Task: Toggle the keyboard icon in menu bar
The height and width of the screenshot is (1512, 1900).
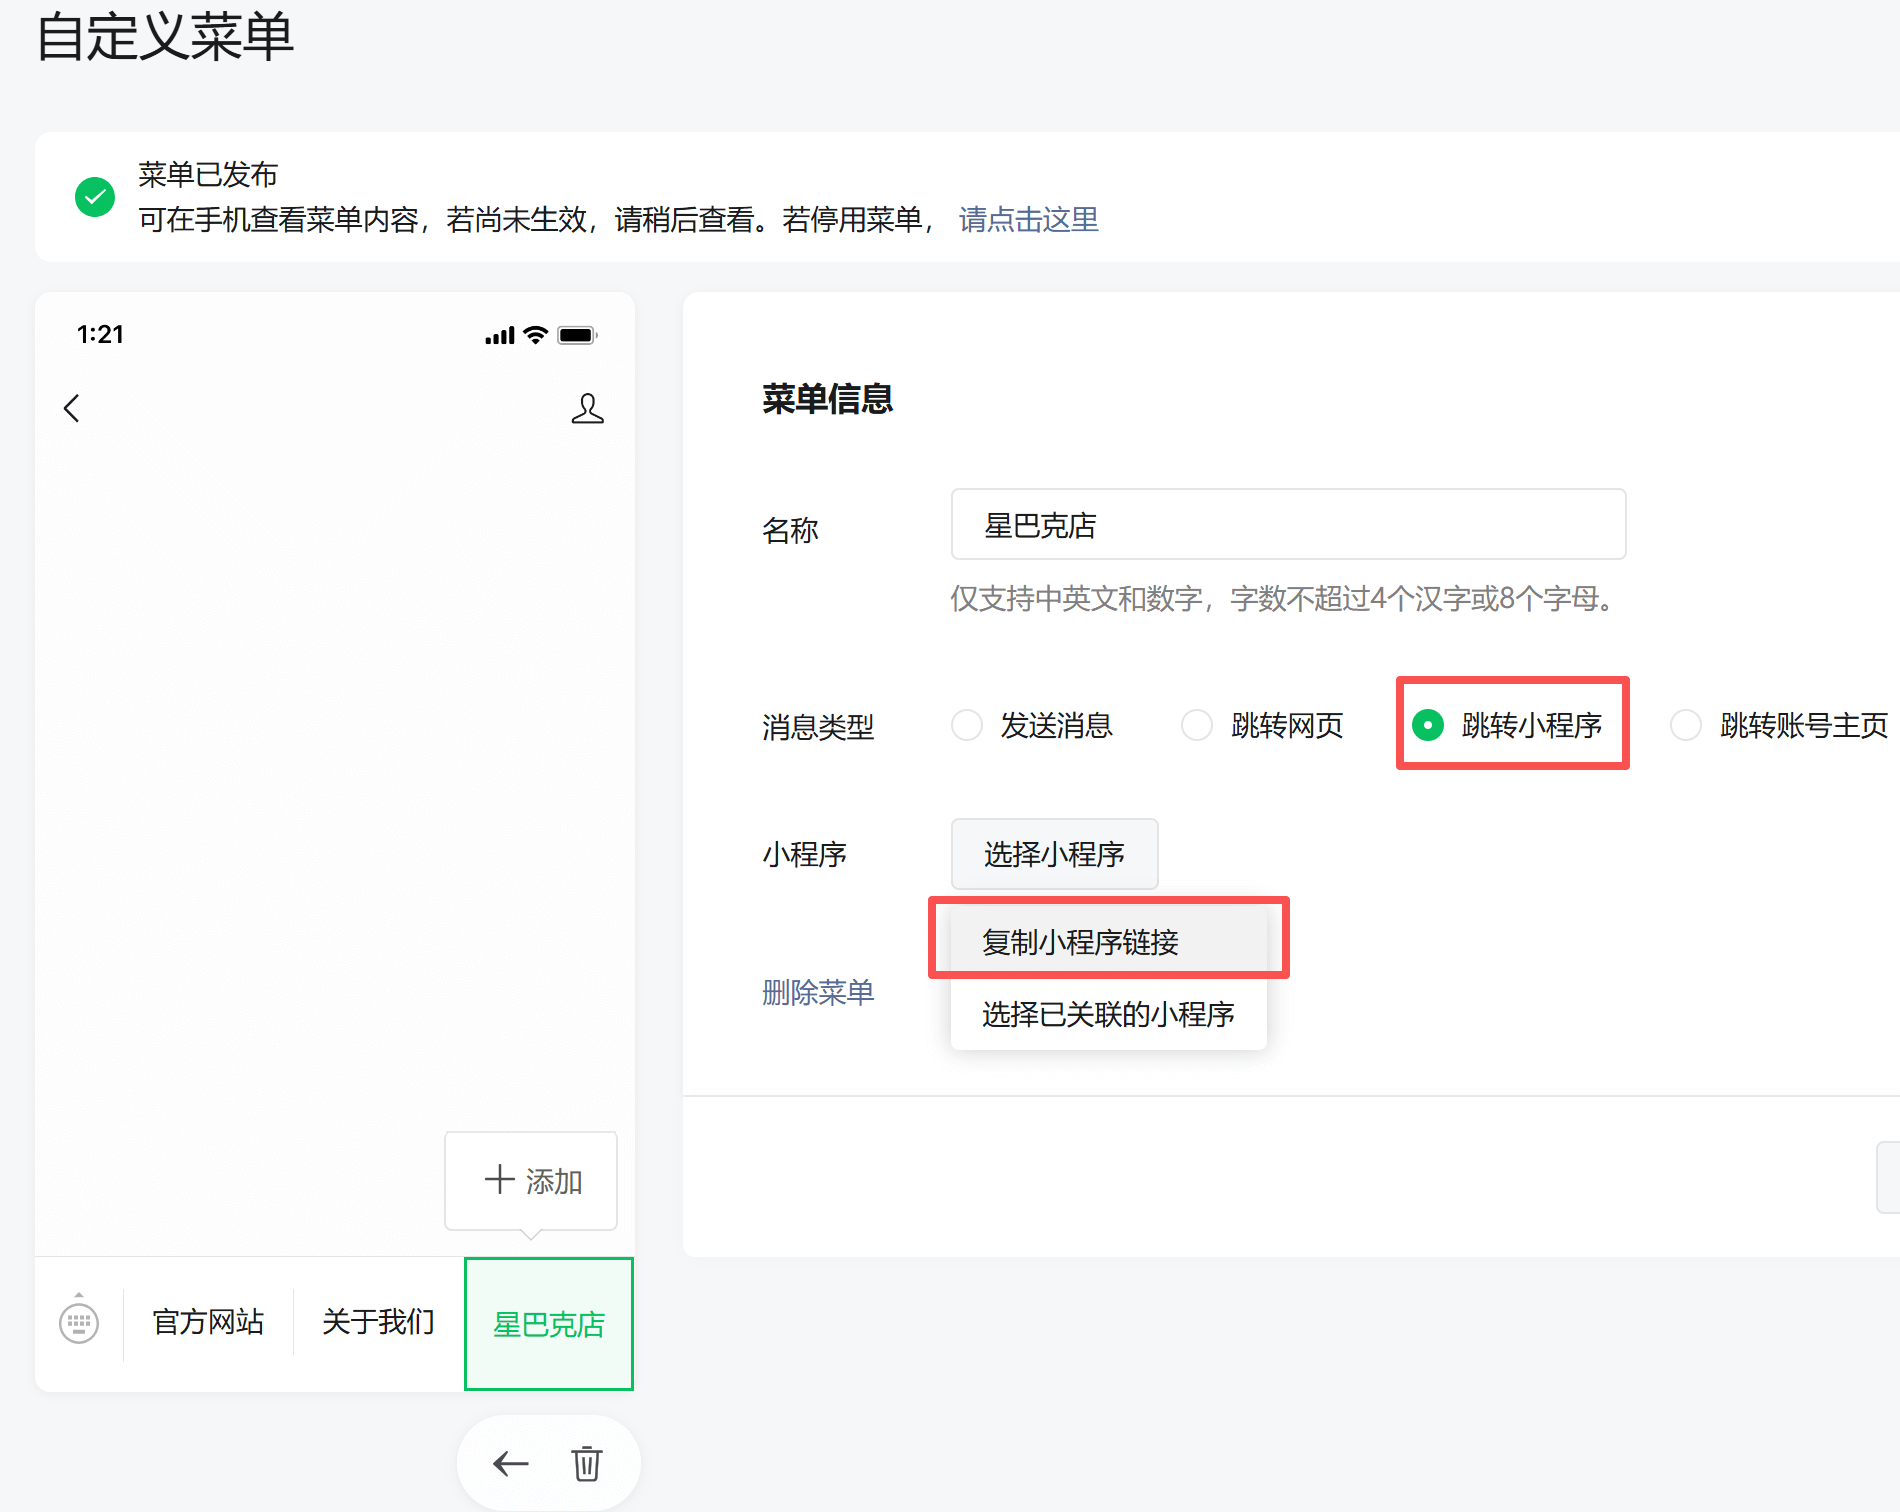Action: (79, 1323)
